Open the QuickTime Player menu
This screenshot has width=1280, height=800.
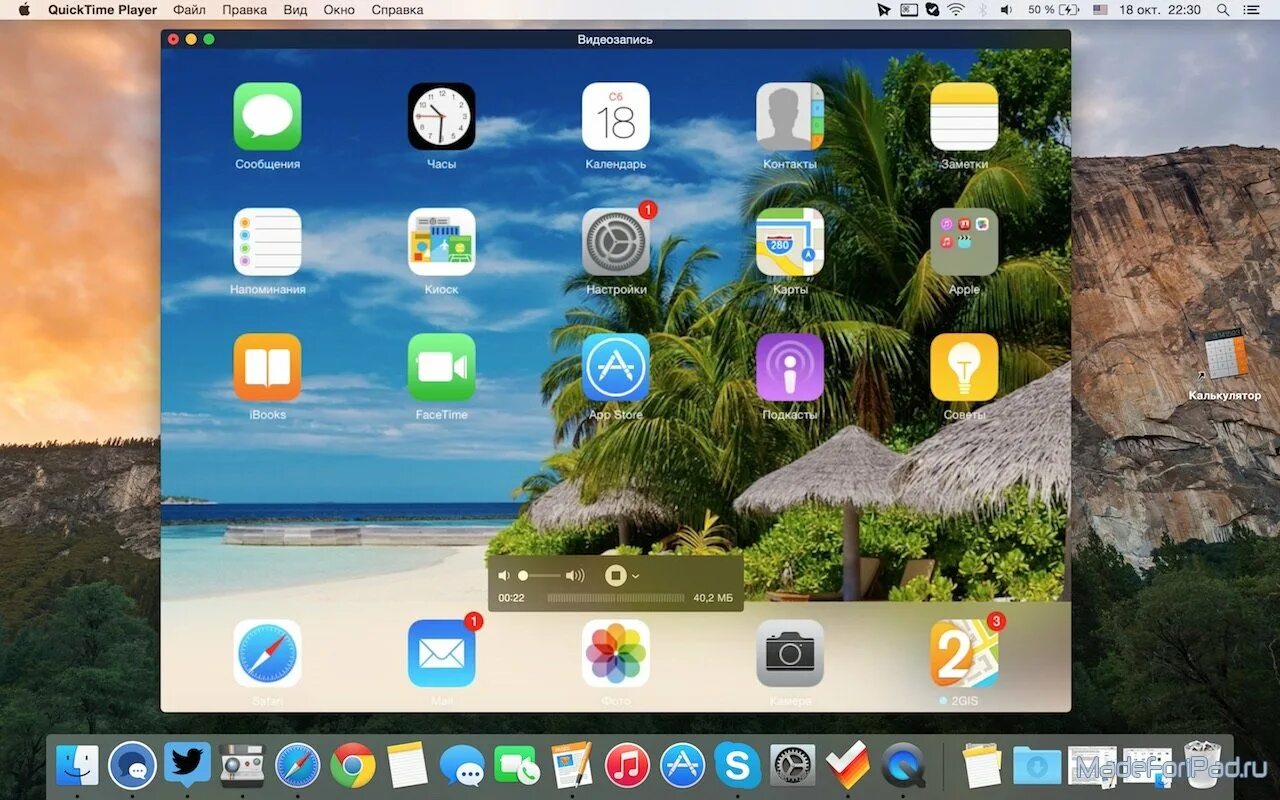[x=103, y=10]
